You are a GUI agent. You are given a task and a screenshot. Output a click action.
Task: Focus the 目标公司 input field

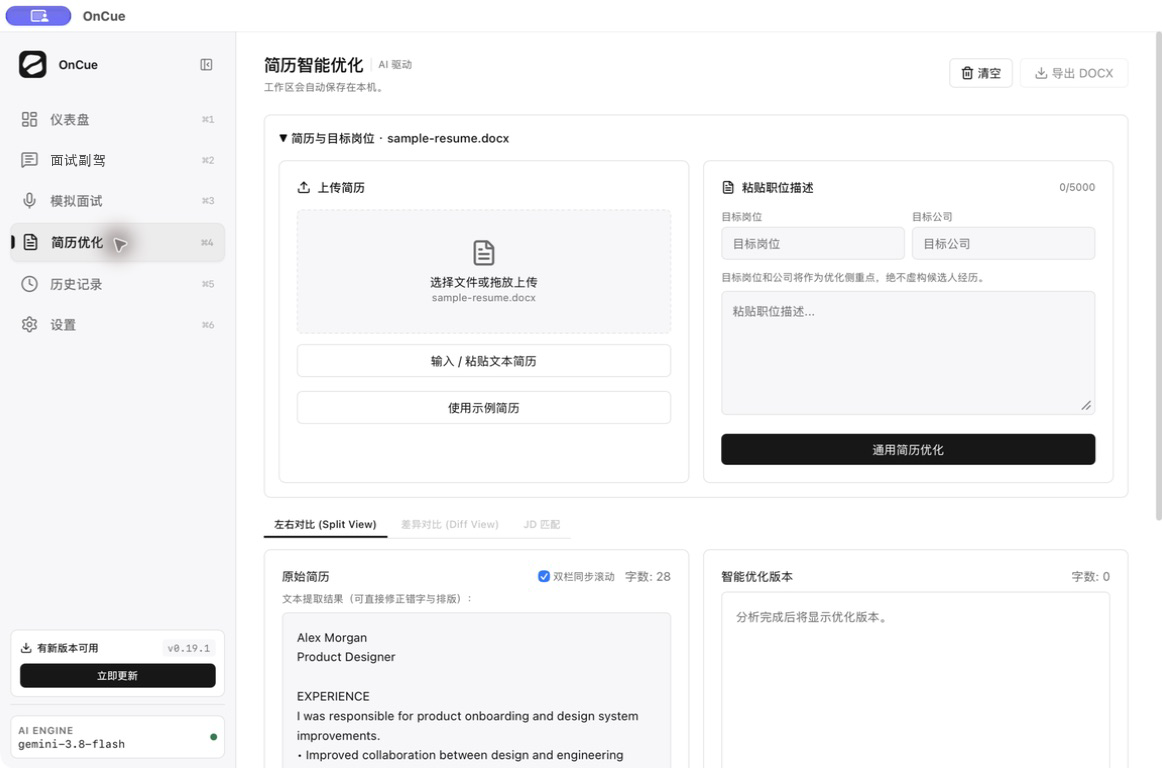1003,243
